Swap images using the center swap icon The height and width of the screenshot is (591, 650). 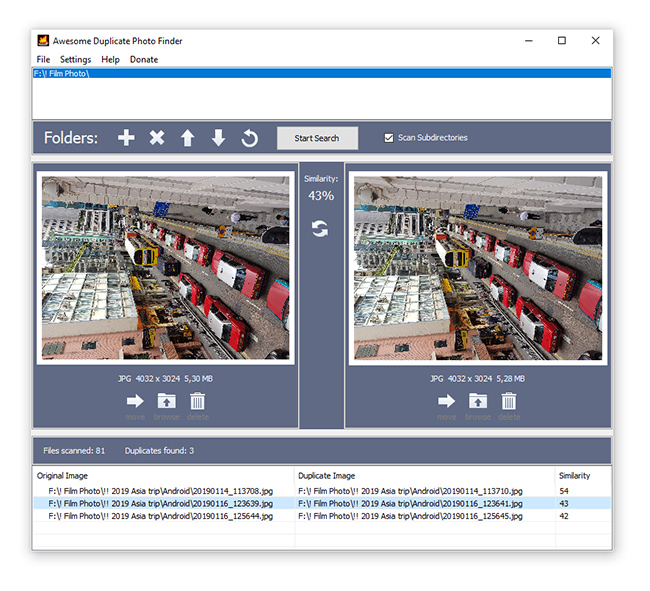320,228
